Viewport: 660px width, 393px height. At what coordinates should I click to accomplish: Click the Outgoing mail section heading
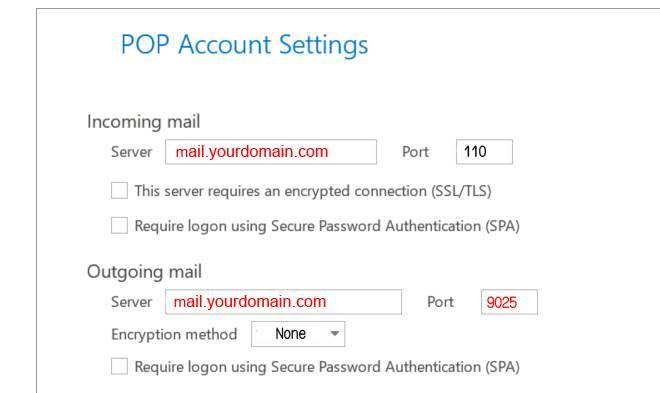tap(144, 272)
